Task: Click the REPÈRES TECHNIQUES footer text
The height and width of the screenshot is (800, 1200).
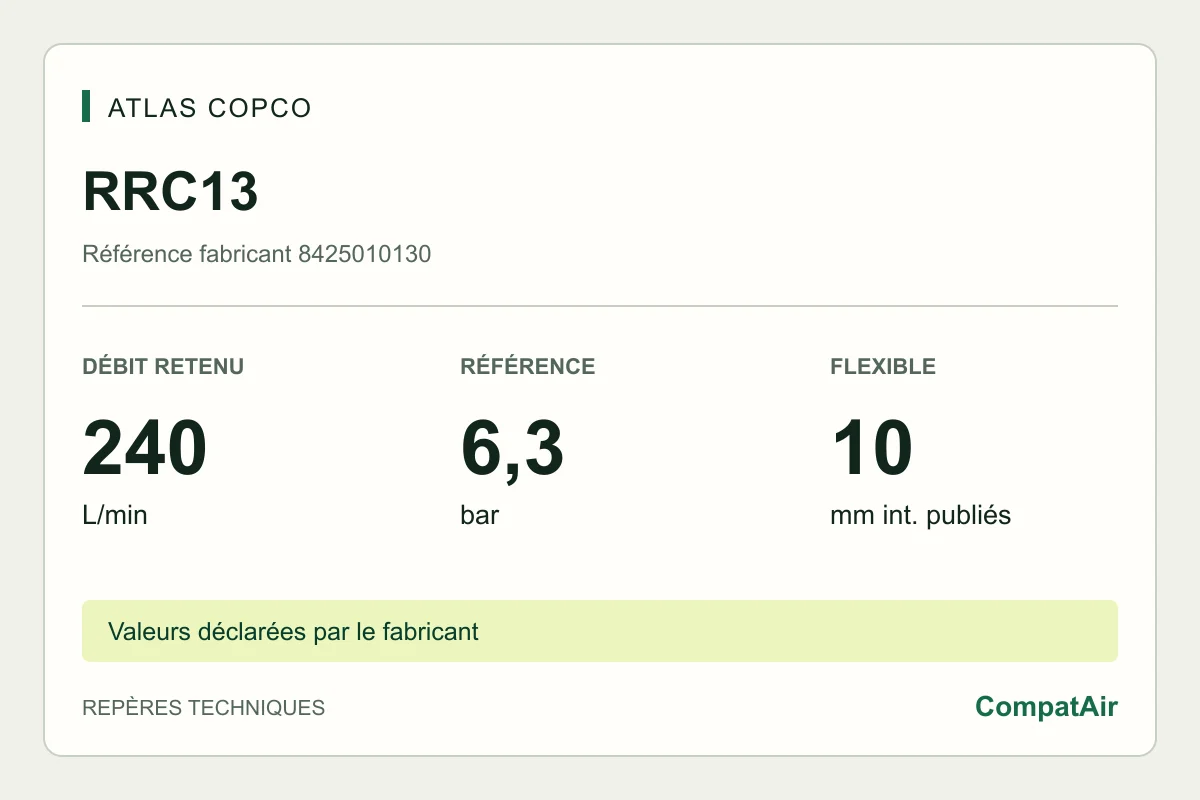Action: 203,708
